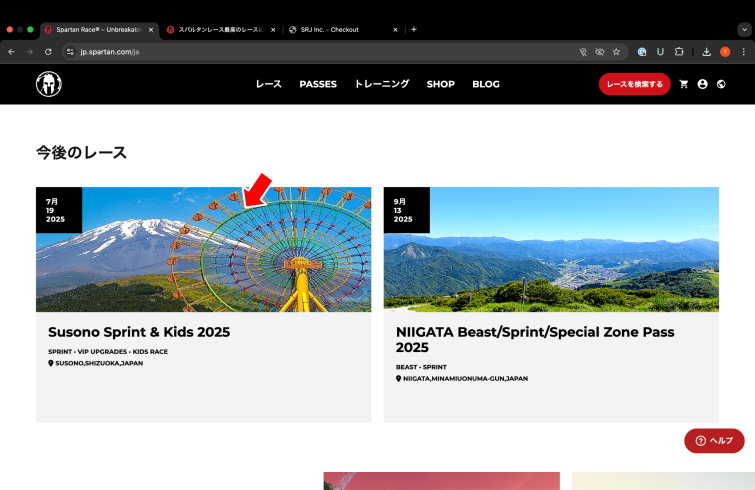Open the shopping cart icon
The image size is (755, 490).
point(683,84)
